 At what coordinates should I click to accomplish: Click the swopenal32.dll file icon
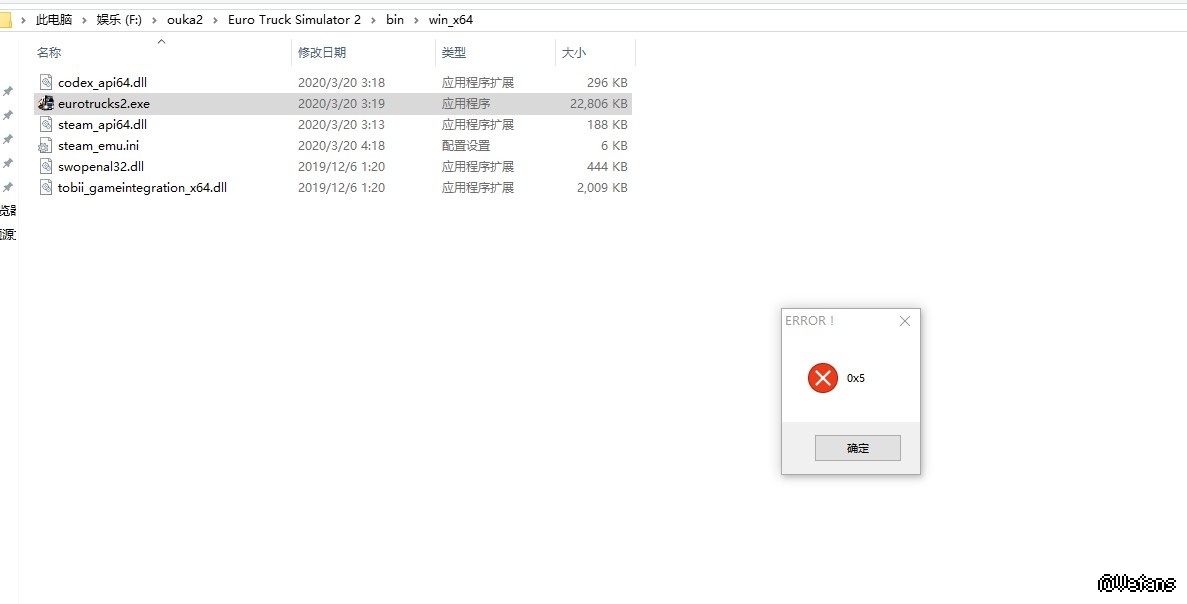pyautogui.click(x=45, y=167)
